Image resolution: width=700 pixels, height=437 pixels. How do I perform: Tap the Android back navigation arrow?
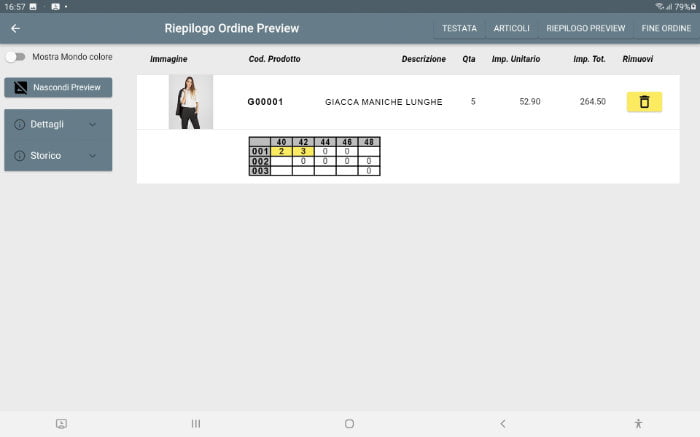pyautogui.click(x=503, y=424)
